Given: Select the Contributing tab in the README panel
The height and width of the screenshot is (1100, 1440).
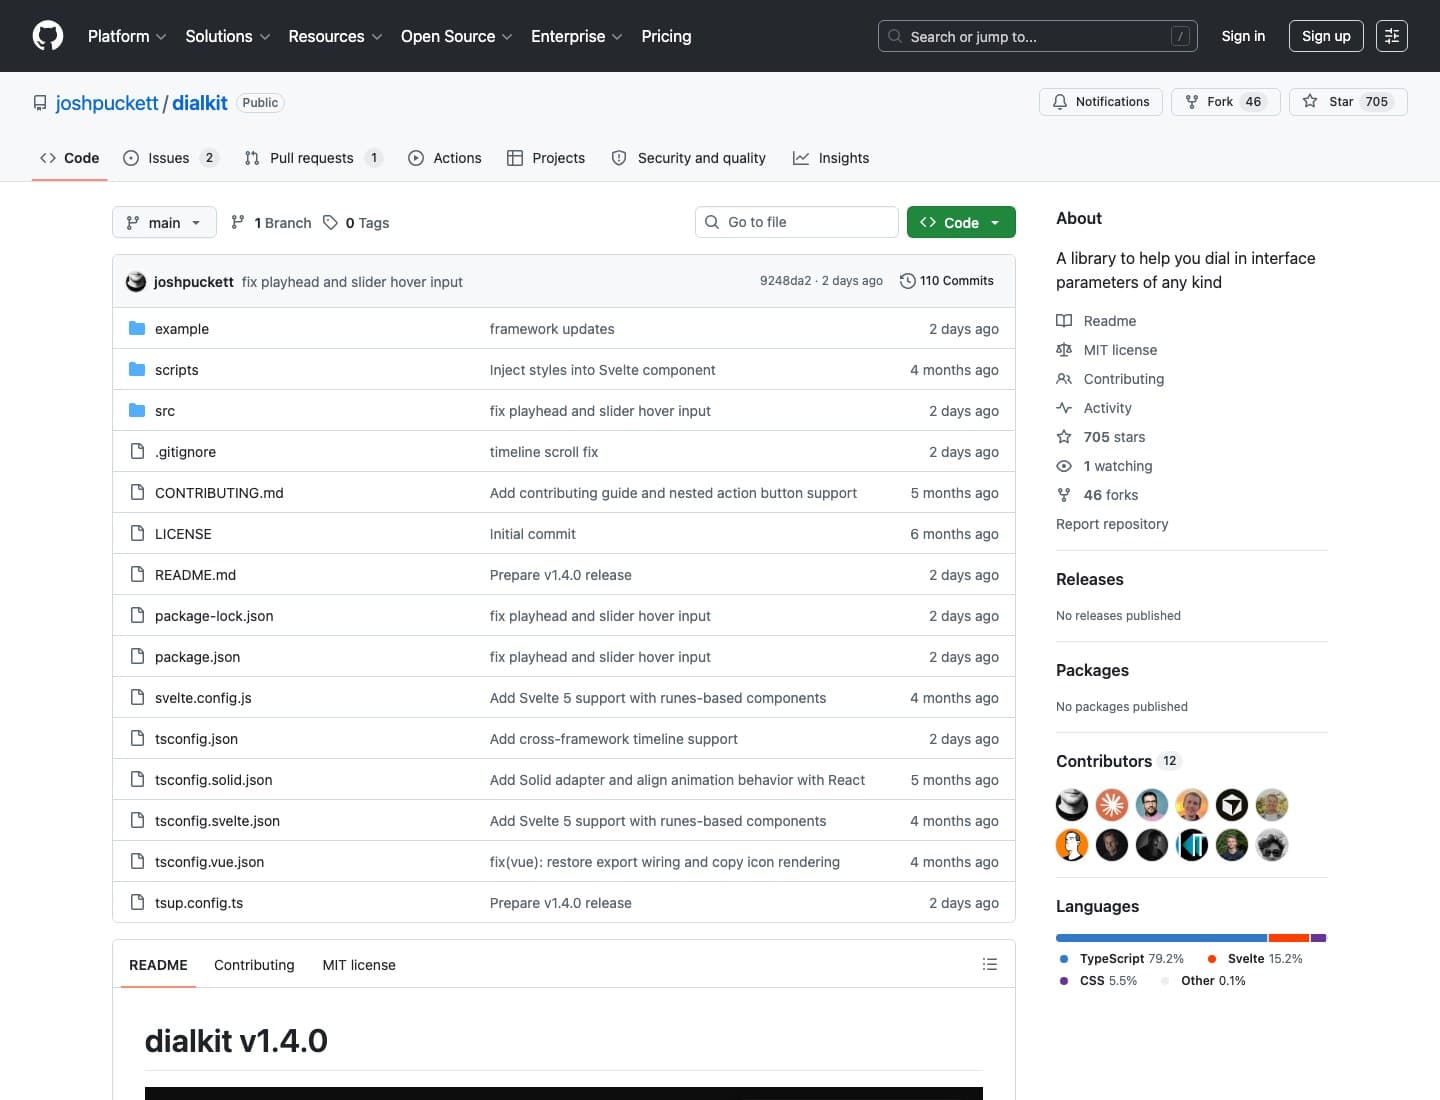Looking at the screenshot, I should click(x=254, y=965).
